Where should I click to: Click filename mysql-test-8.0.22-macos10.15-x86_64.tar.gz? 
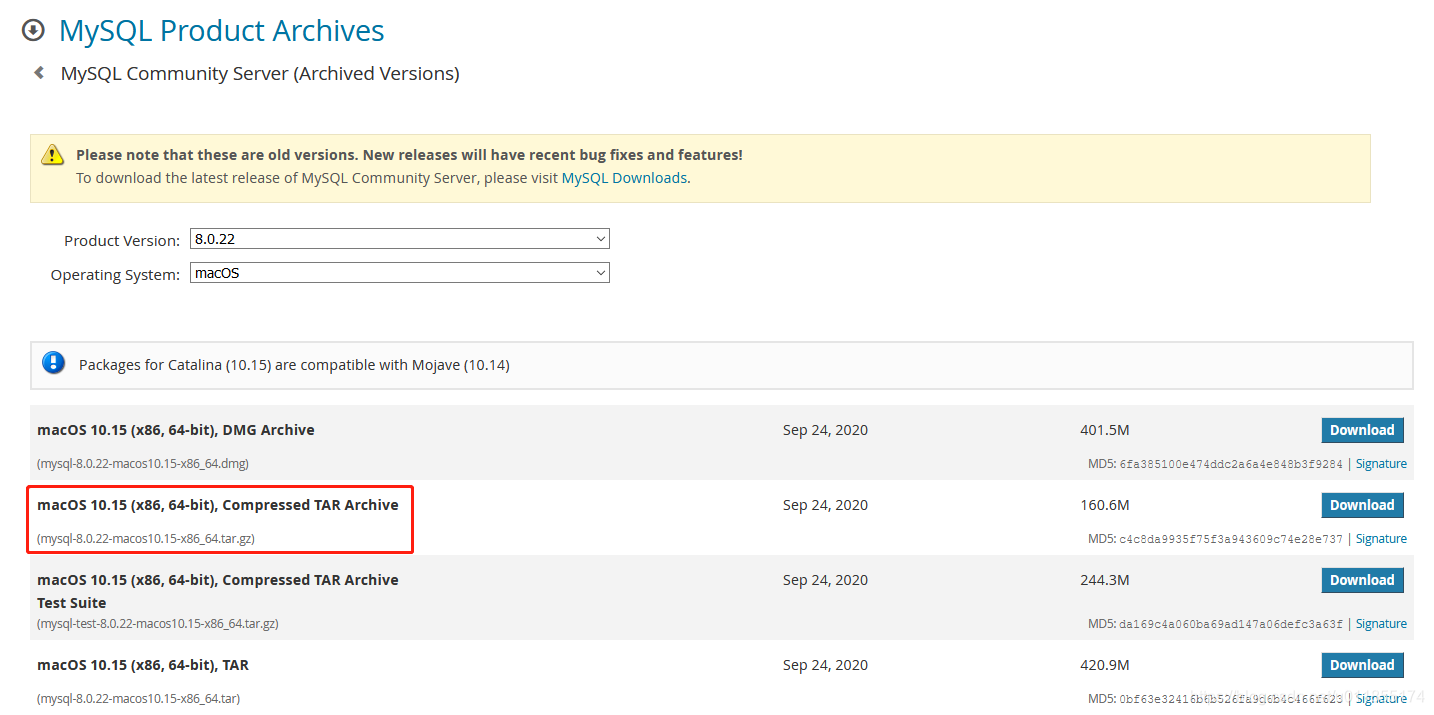(158, 624)
